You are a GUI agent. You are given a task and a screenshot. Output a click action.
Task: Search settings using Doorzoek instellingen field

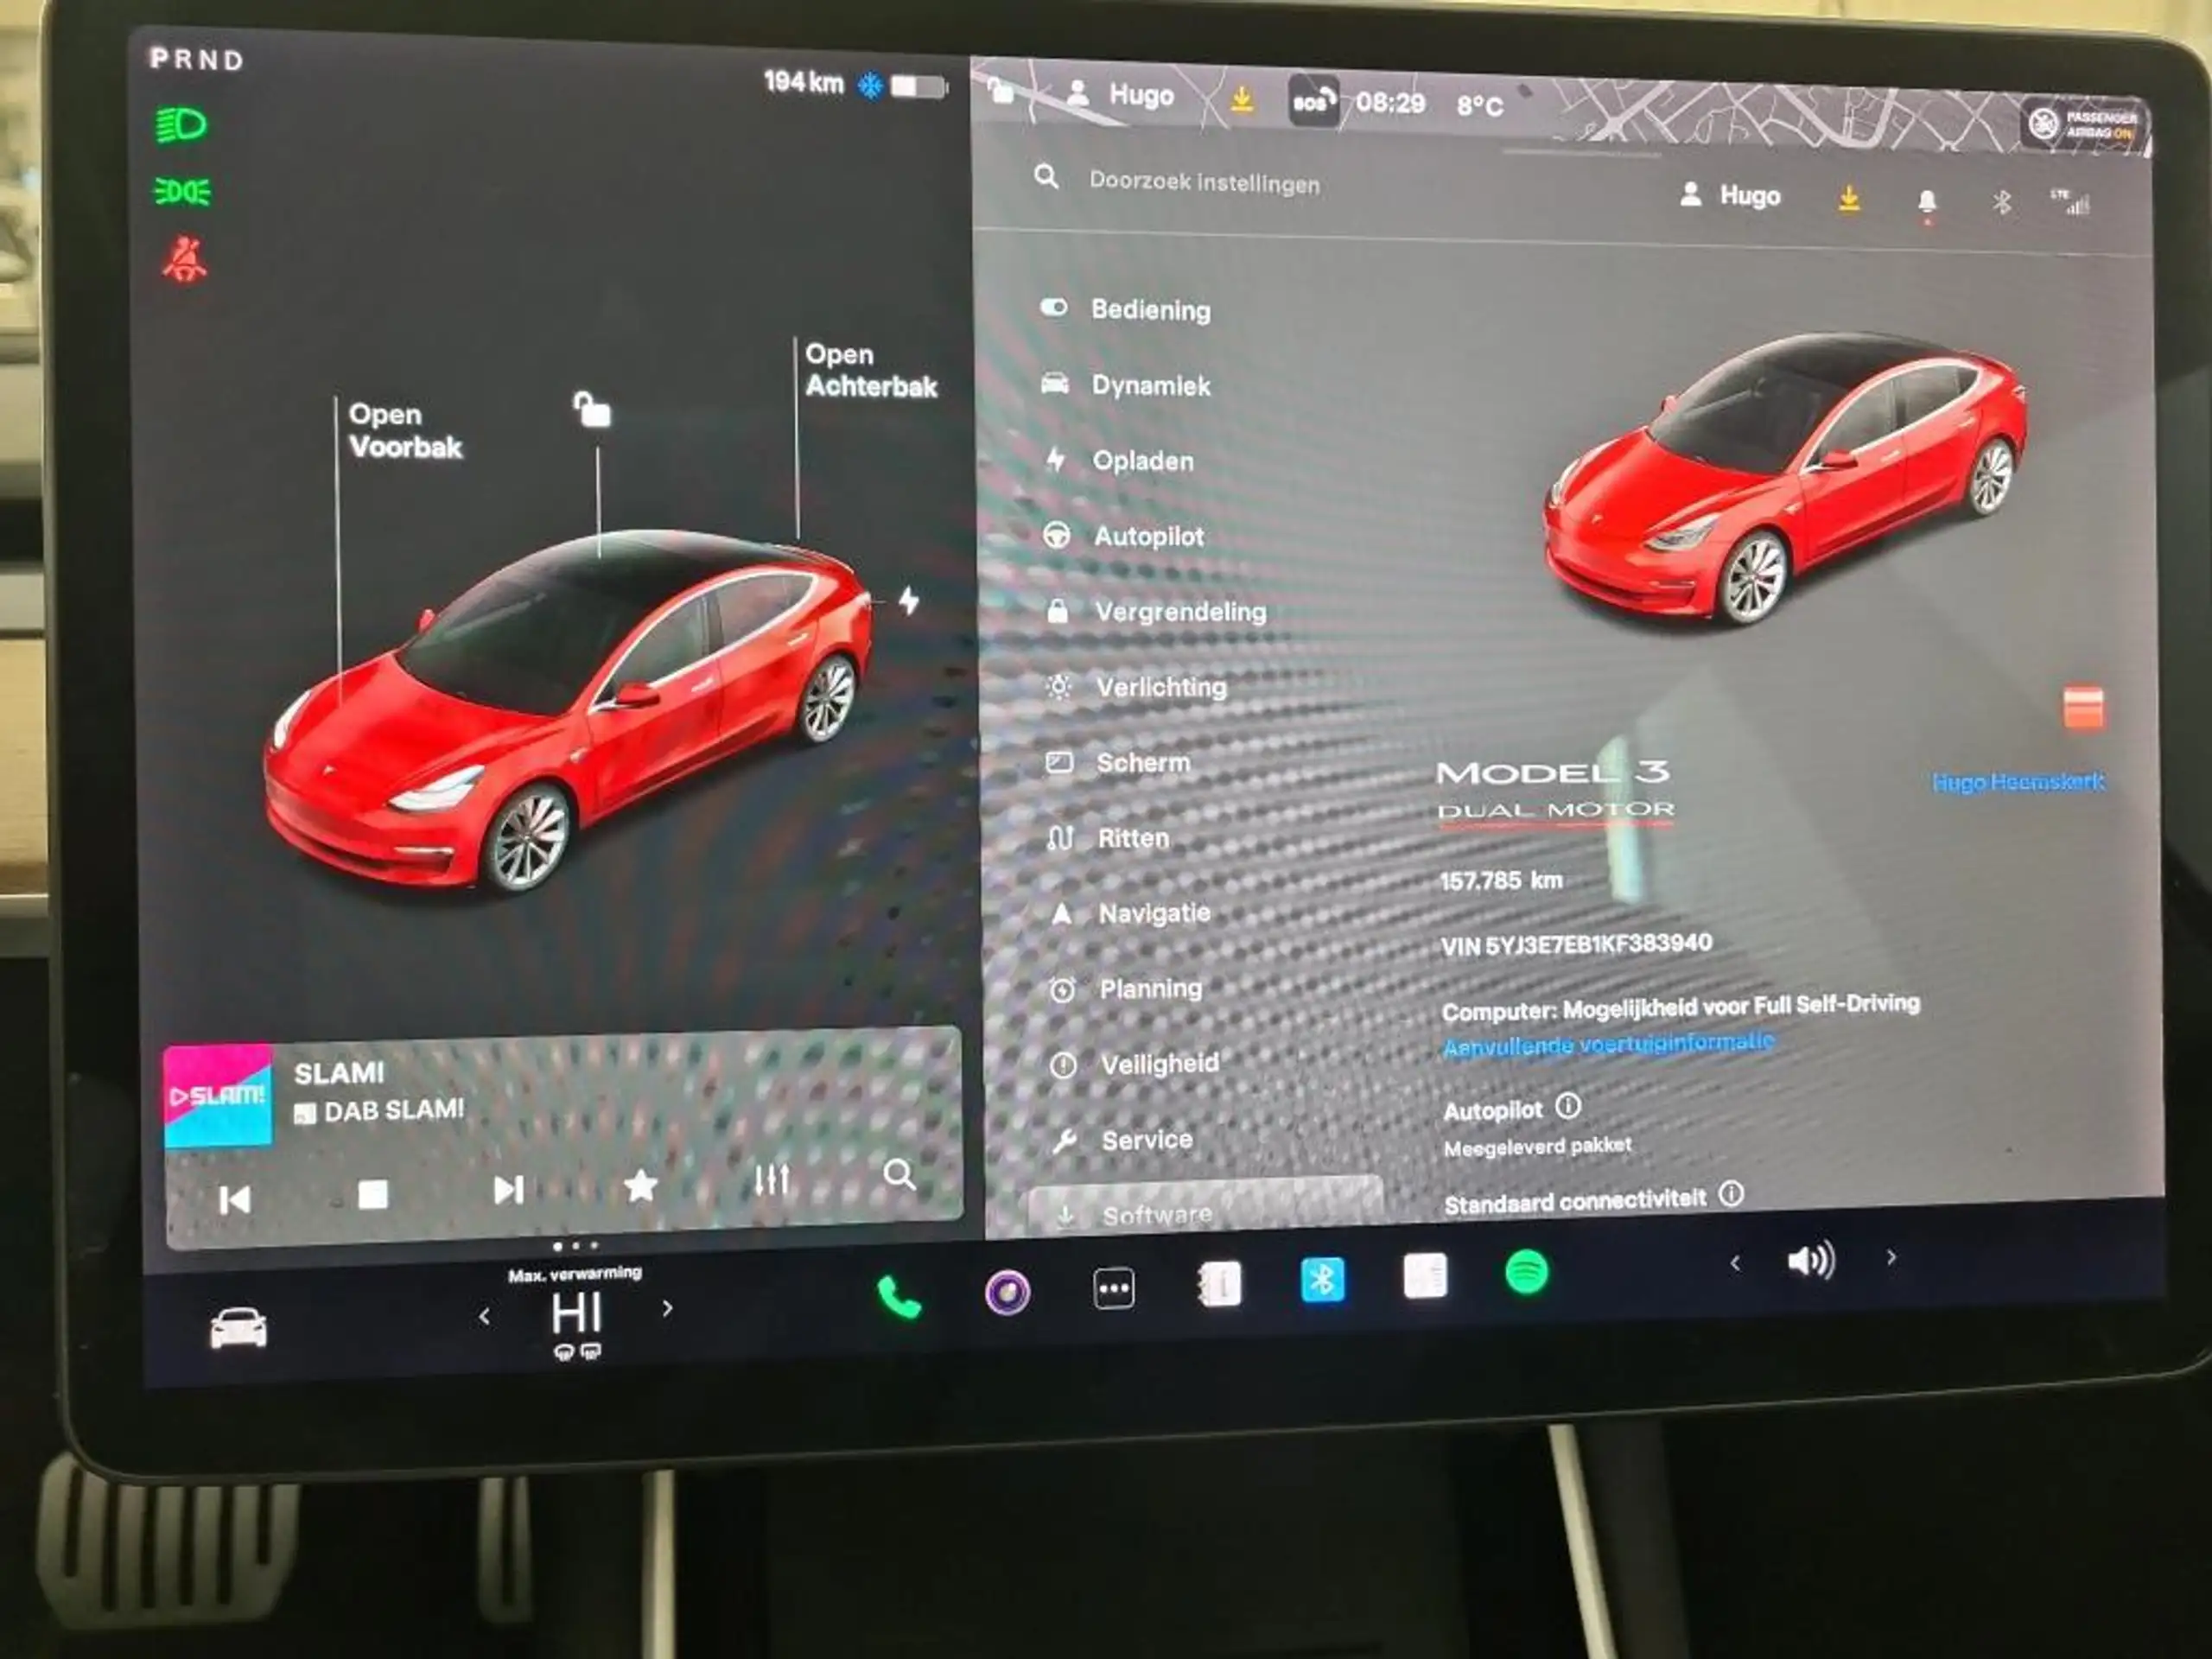point(1207,181)
